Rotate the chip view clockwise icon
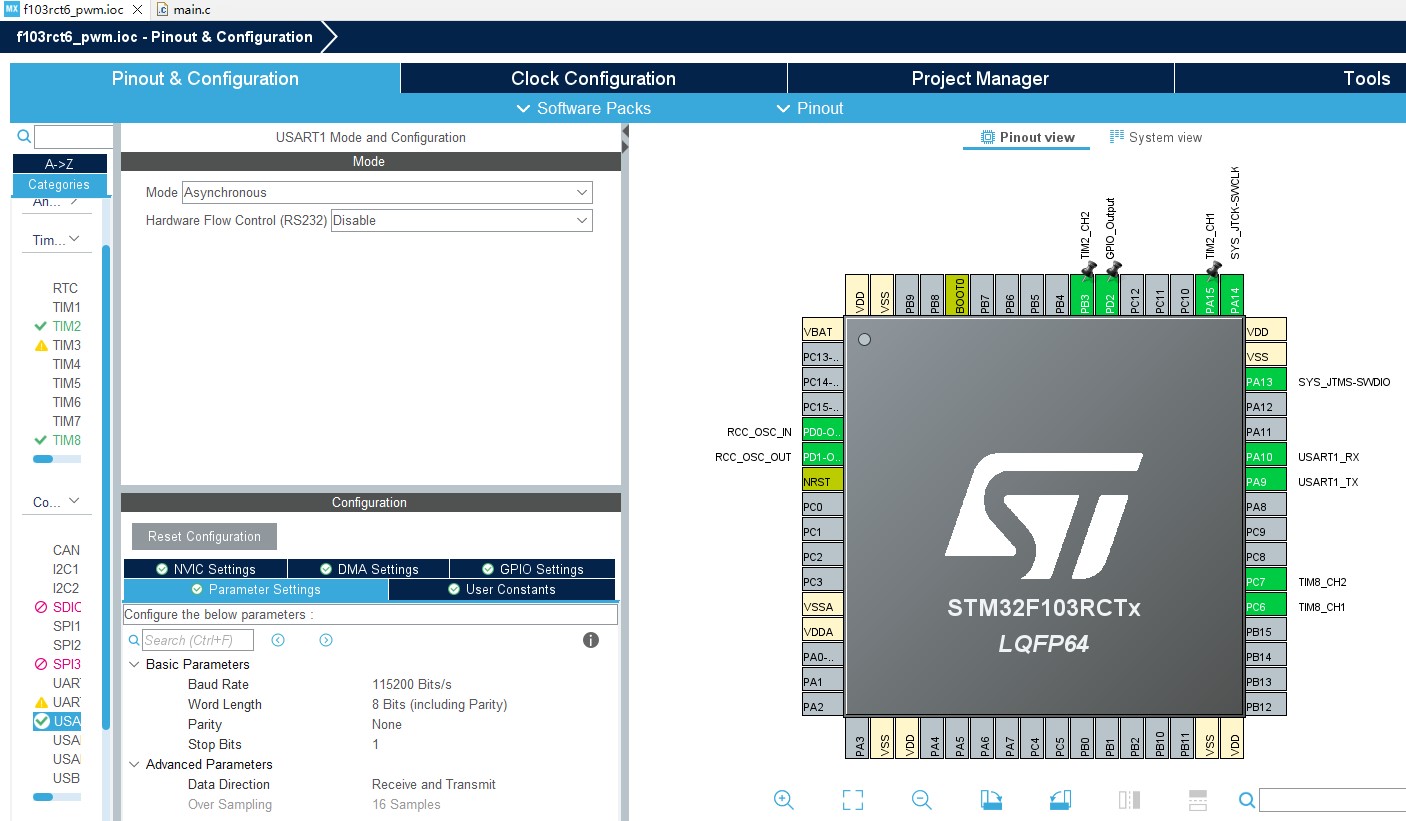 [991, 799]
